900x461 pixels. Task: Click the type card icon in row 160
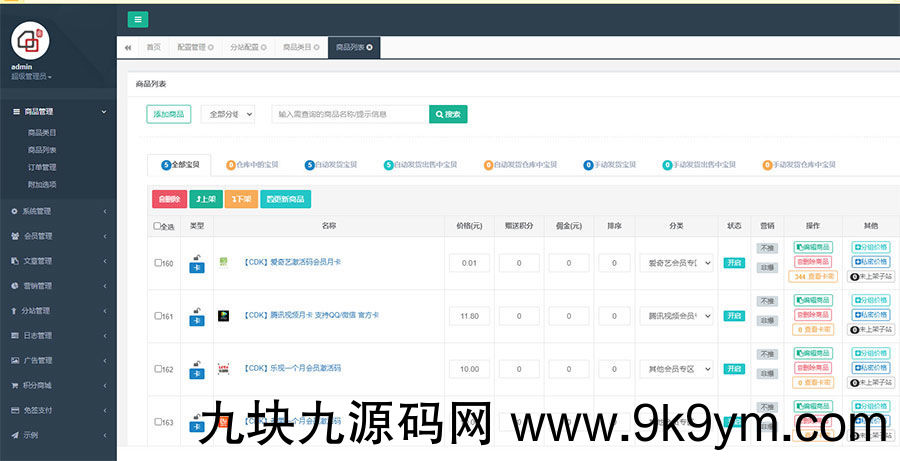[x=196, y=264]
